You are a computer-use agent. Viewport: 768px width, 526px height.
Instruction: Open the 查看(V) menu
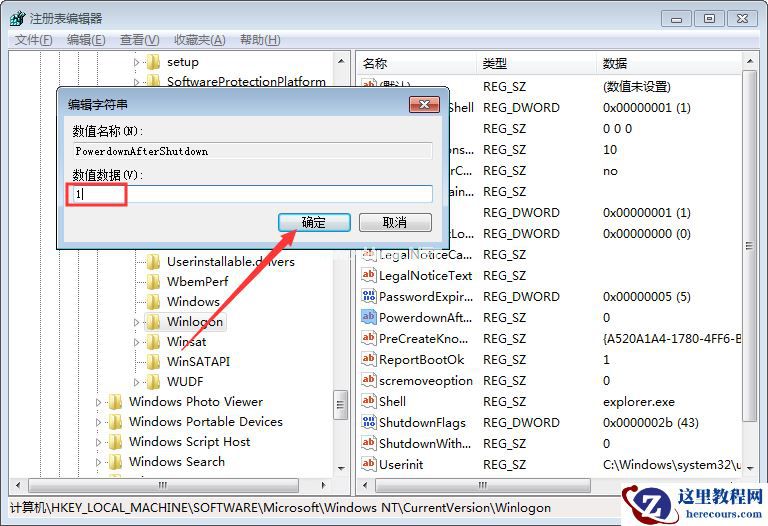click(140, 40)
